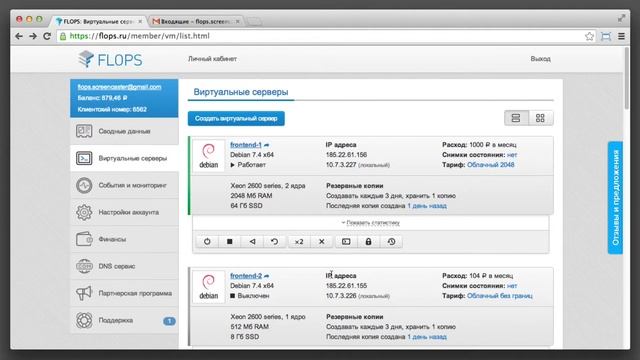Click the clock history icon for frontend-1
The height and width of the screenshot is (360, 640).
(x=391, y=242)
